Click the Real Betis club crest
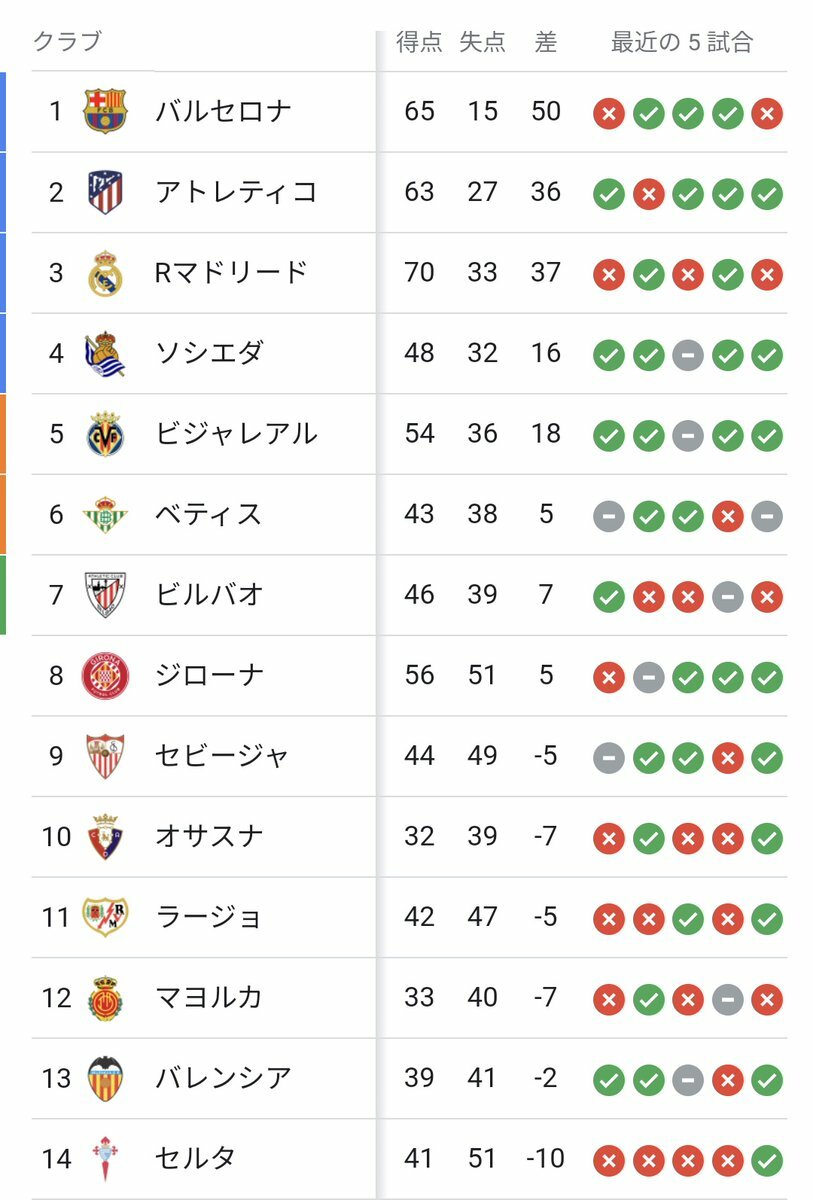 coord(105,515)
